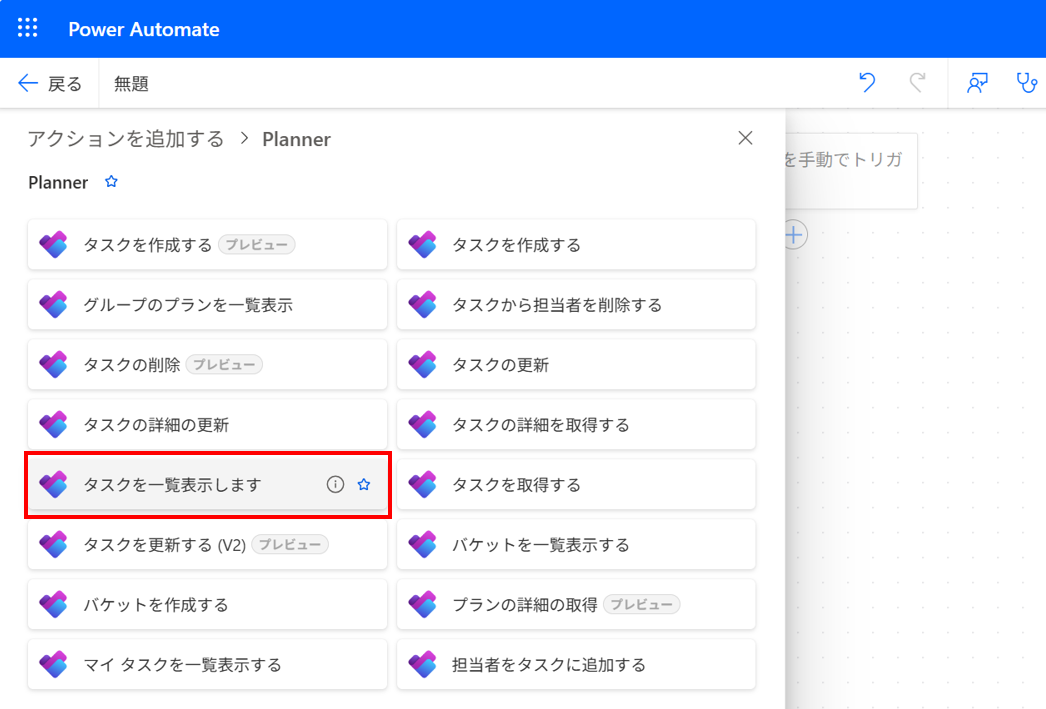1046x709 pixels.
Task: Open the app launcher waffle grid
Action: (x=27, y=28)
